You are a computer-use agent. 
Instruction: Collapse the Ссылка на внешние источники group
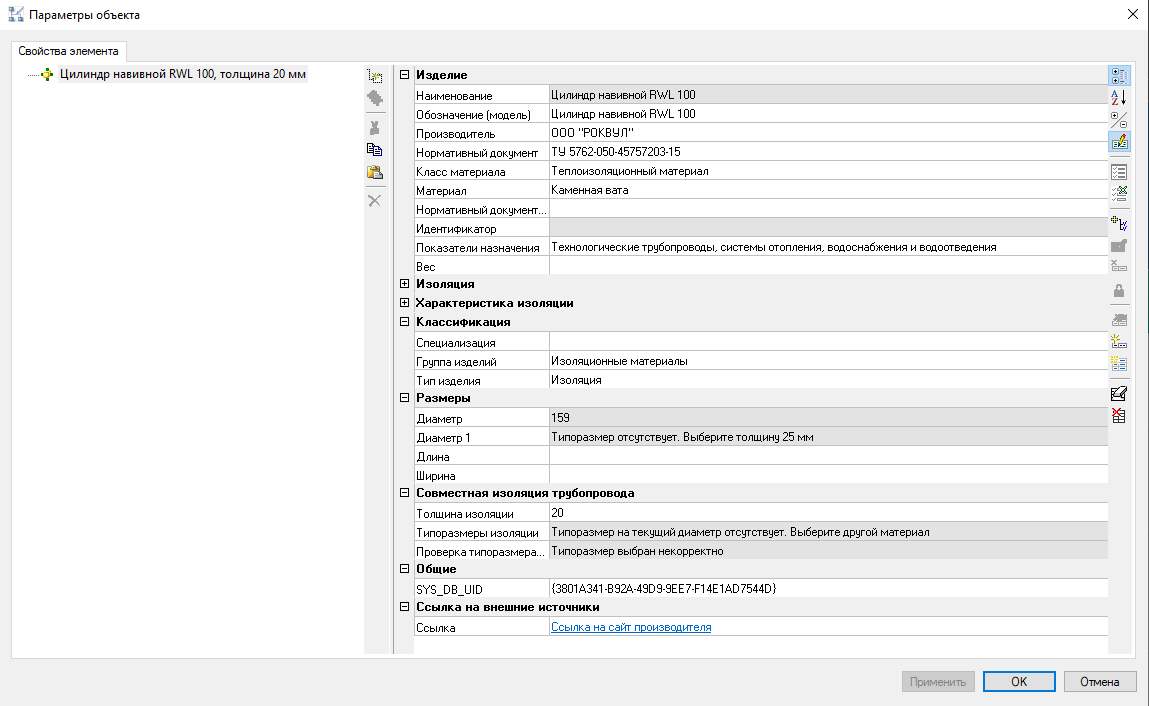pyautogui.click(x=404, y=607)
